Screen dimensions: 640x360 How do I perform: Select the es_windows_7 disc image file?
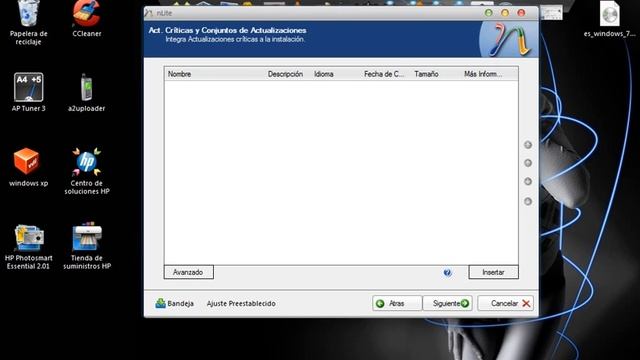click(610, 19)
